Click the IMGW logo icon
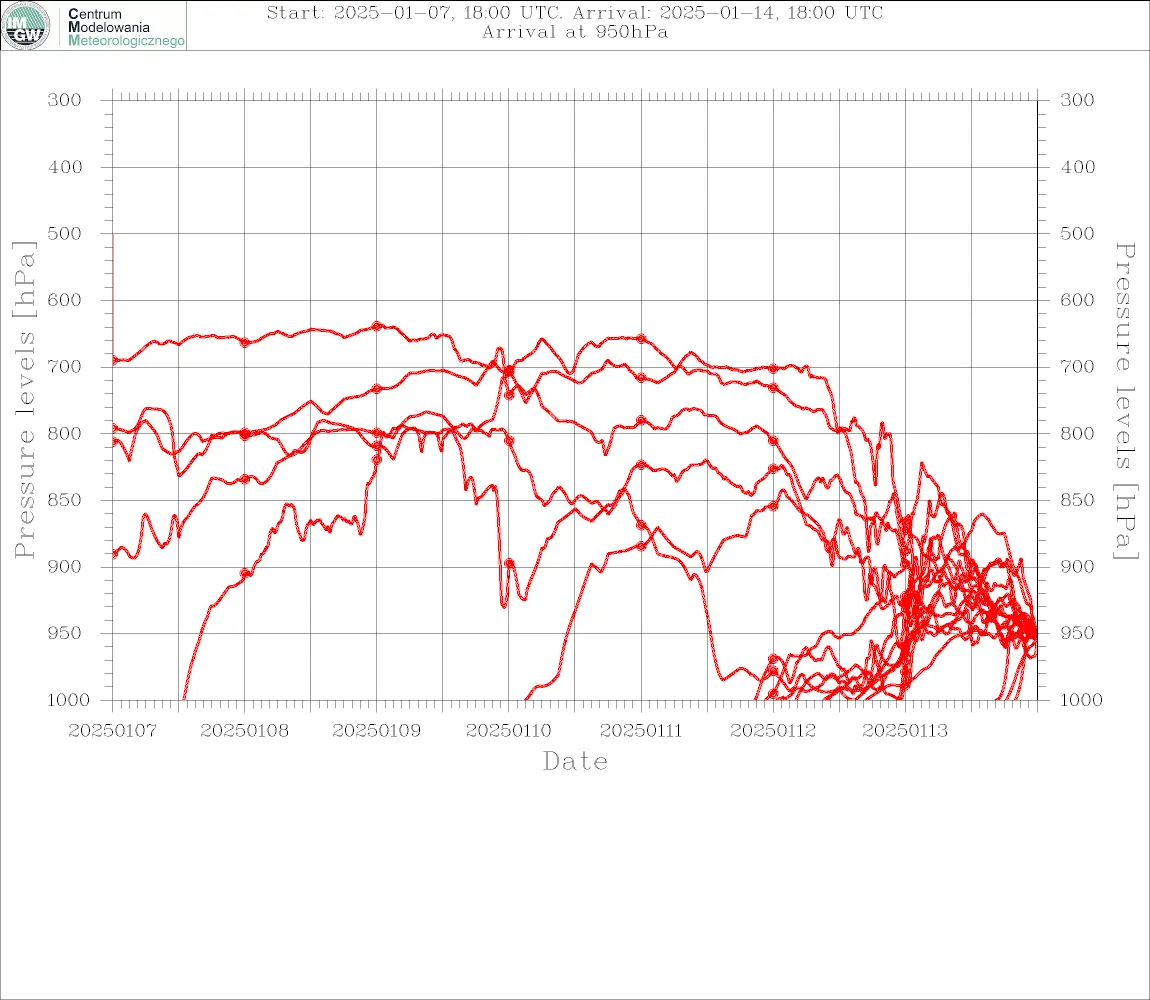1150x1000 pixels. (26, 26)
